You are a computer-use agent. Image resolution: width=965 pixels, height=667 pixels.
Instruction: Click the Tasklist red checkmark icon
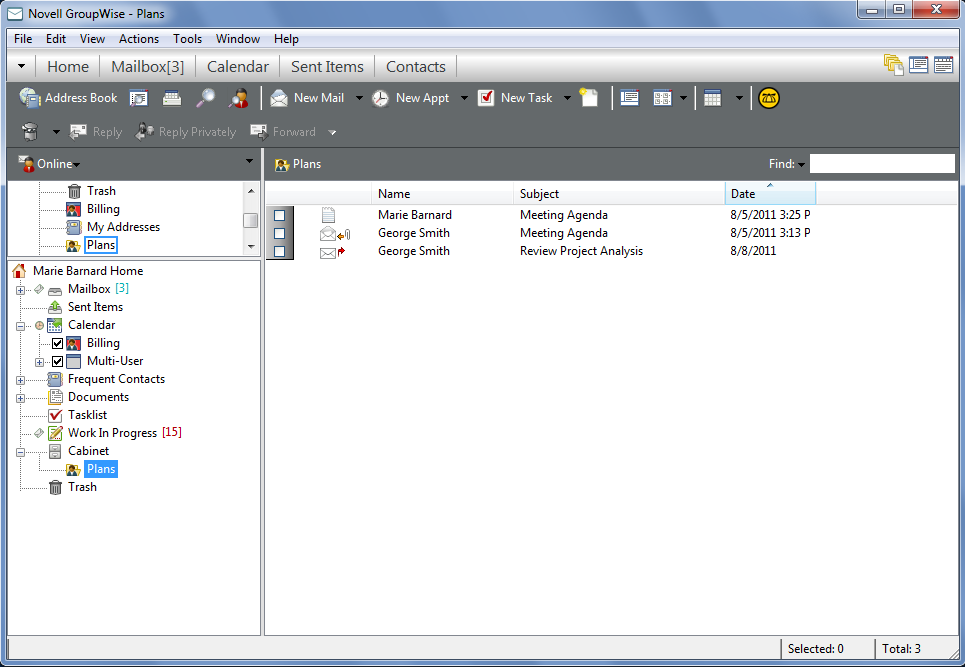(55, 415)
